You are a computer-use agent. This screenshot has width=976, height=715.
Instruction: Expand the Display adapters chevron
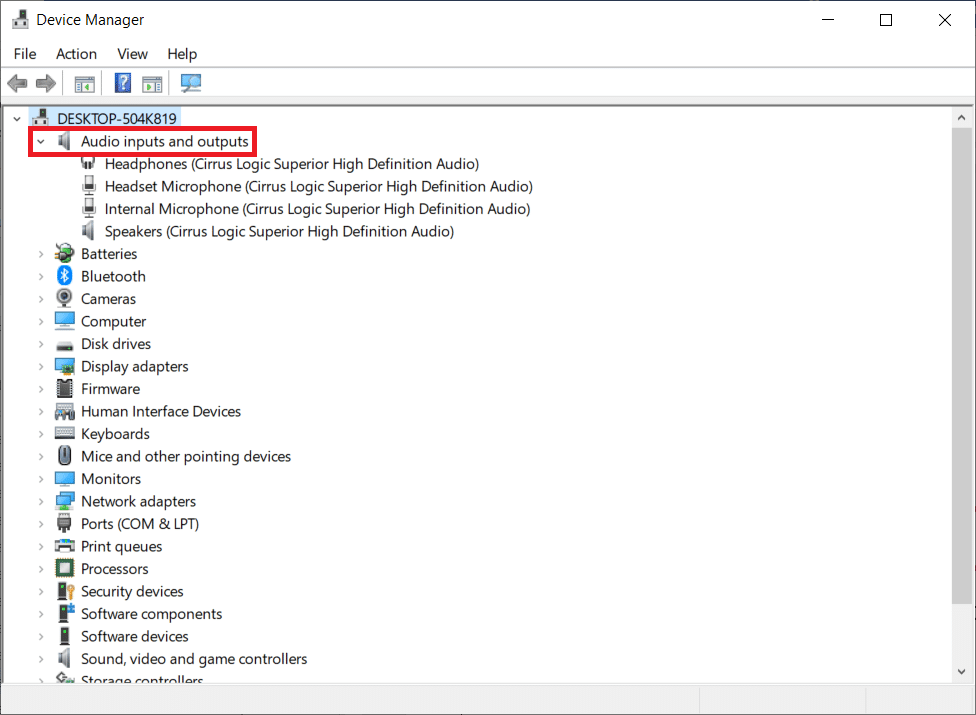point(40,367)
